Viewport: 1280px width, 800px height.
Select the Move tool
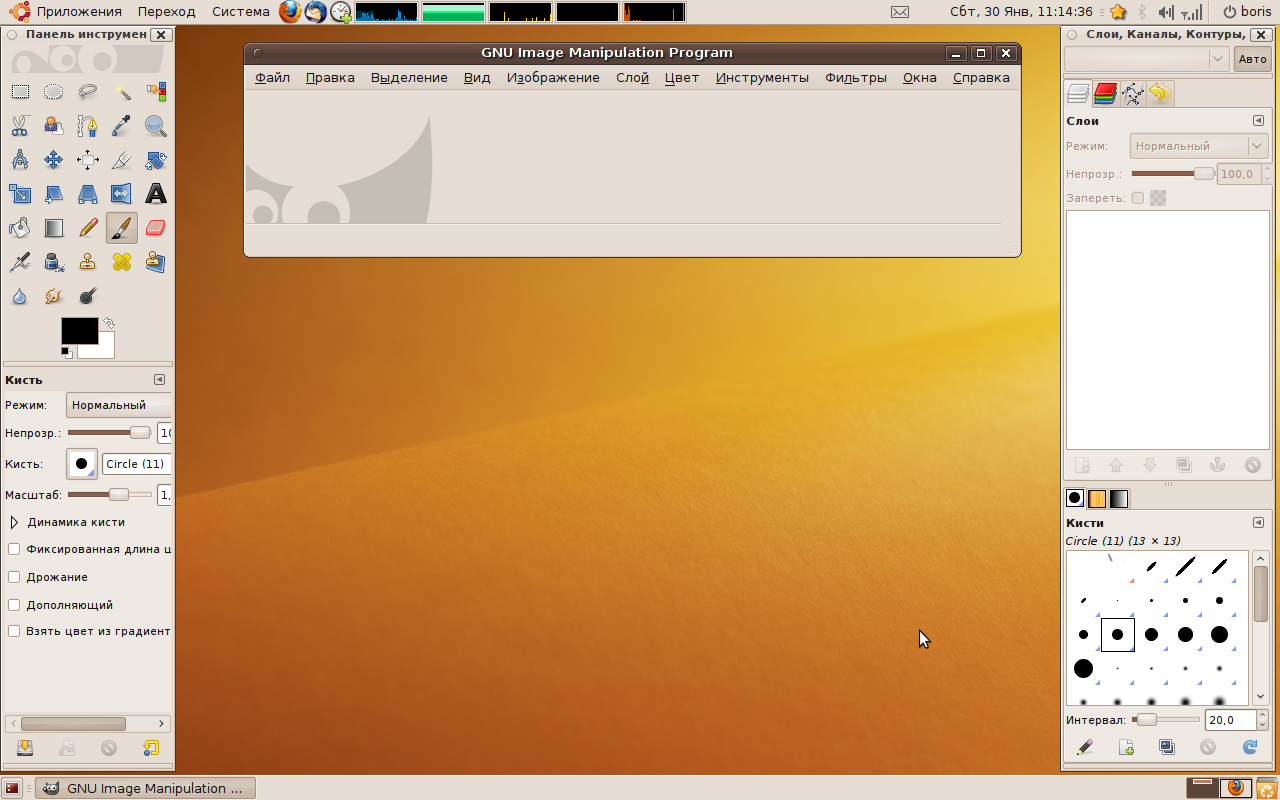(54, 160)
